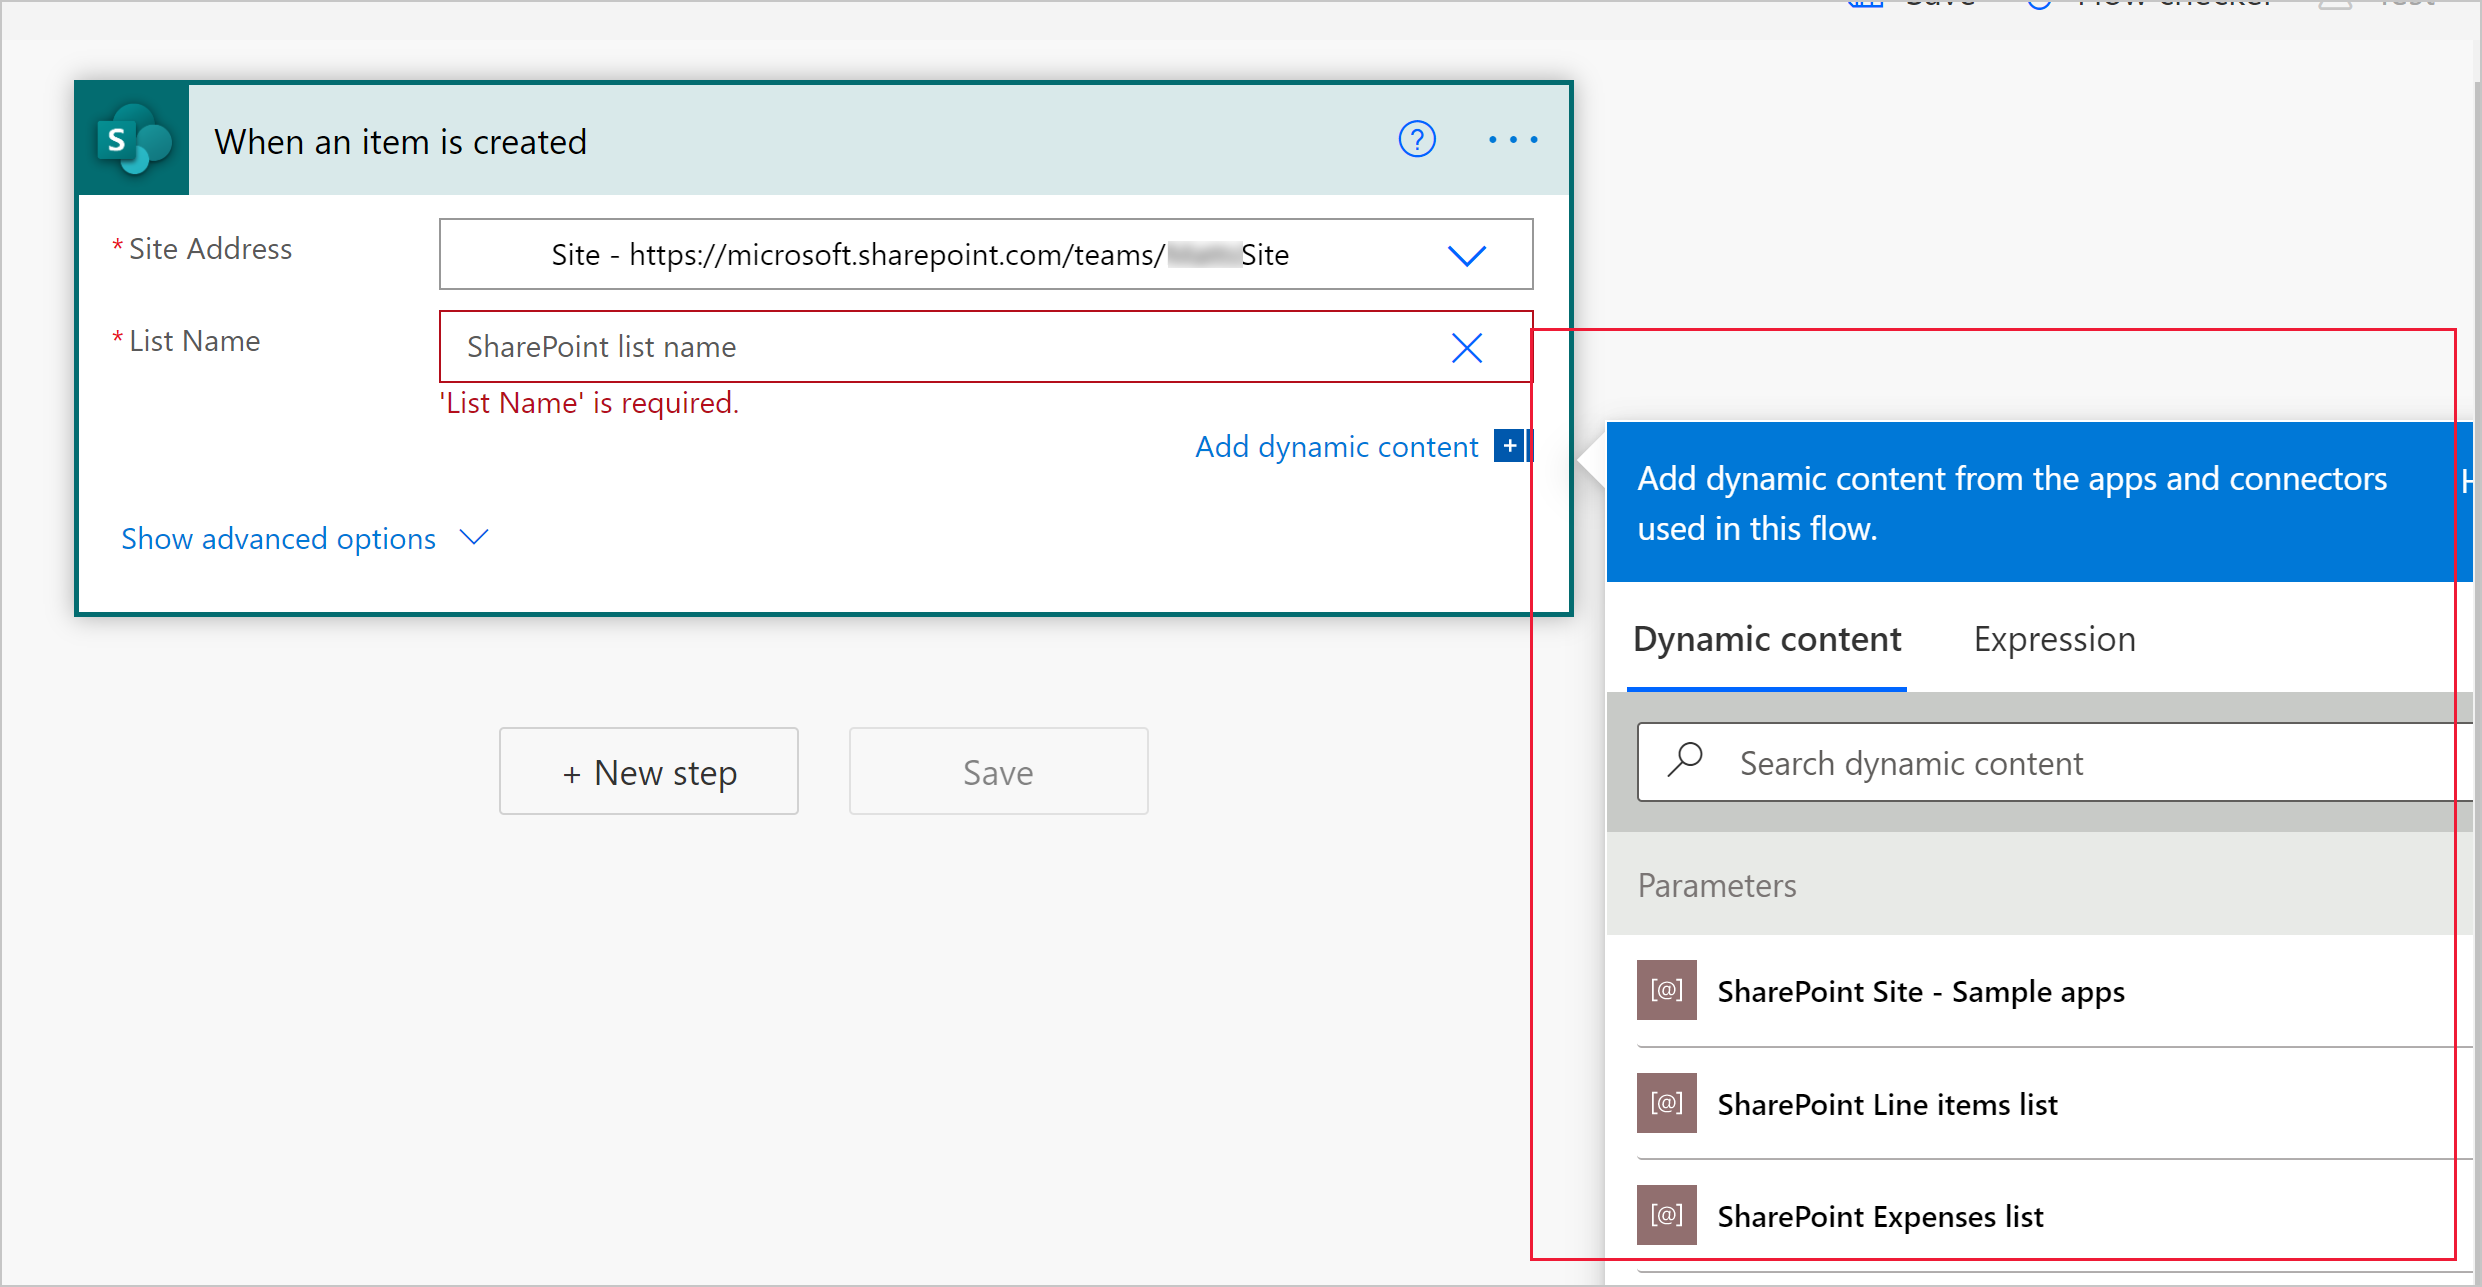
Task: Click the add dynamic content plus icon
Action: pos(1512,448)
